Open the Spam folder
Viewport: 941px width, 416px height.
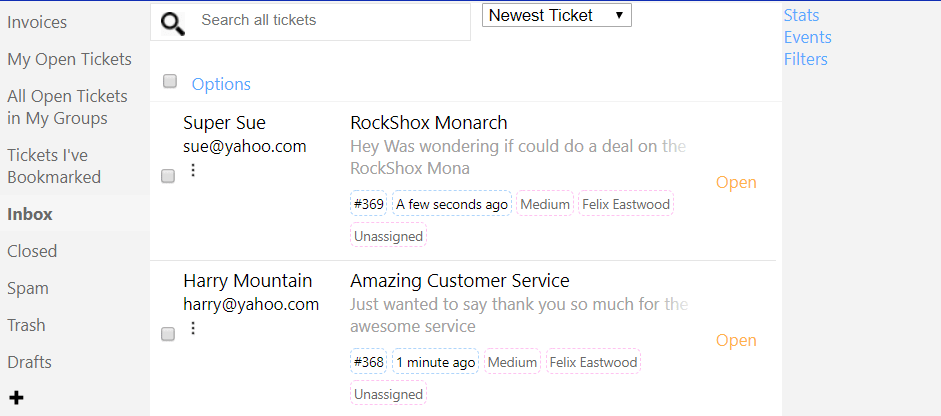click(28, 288)
